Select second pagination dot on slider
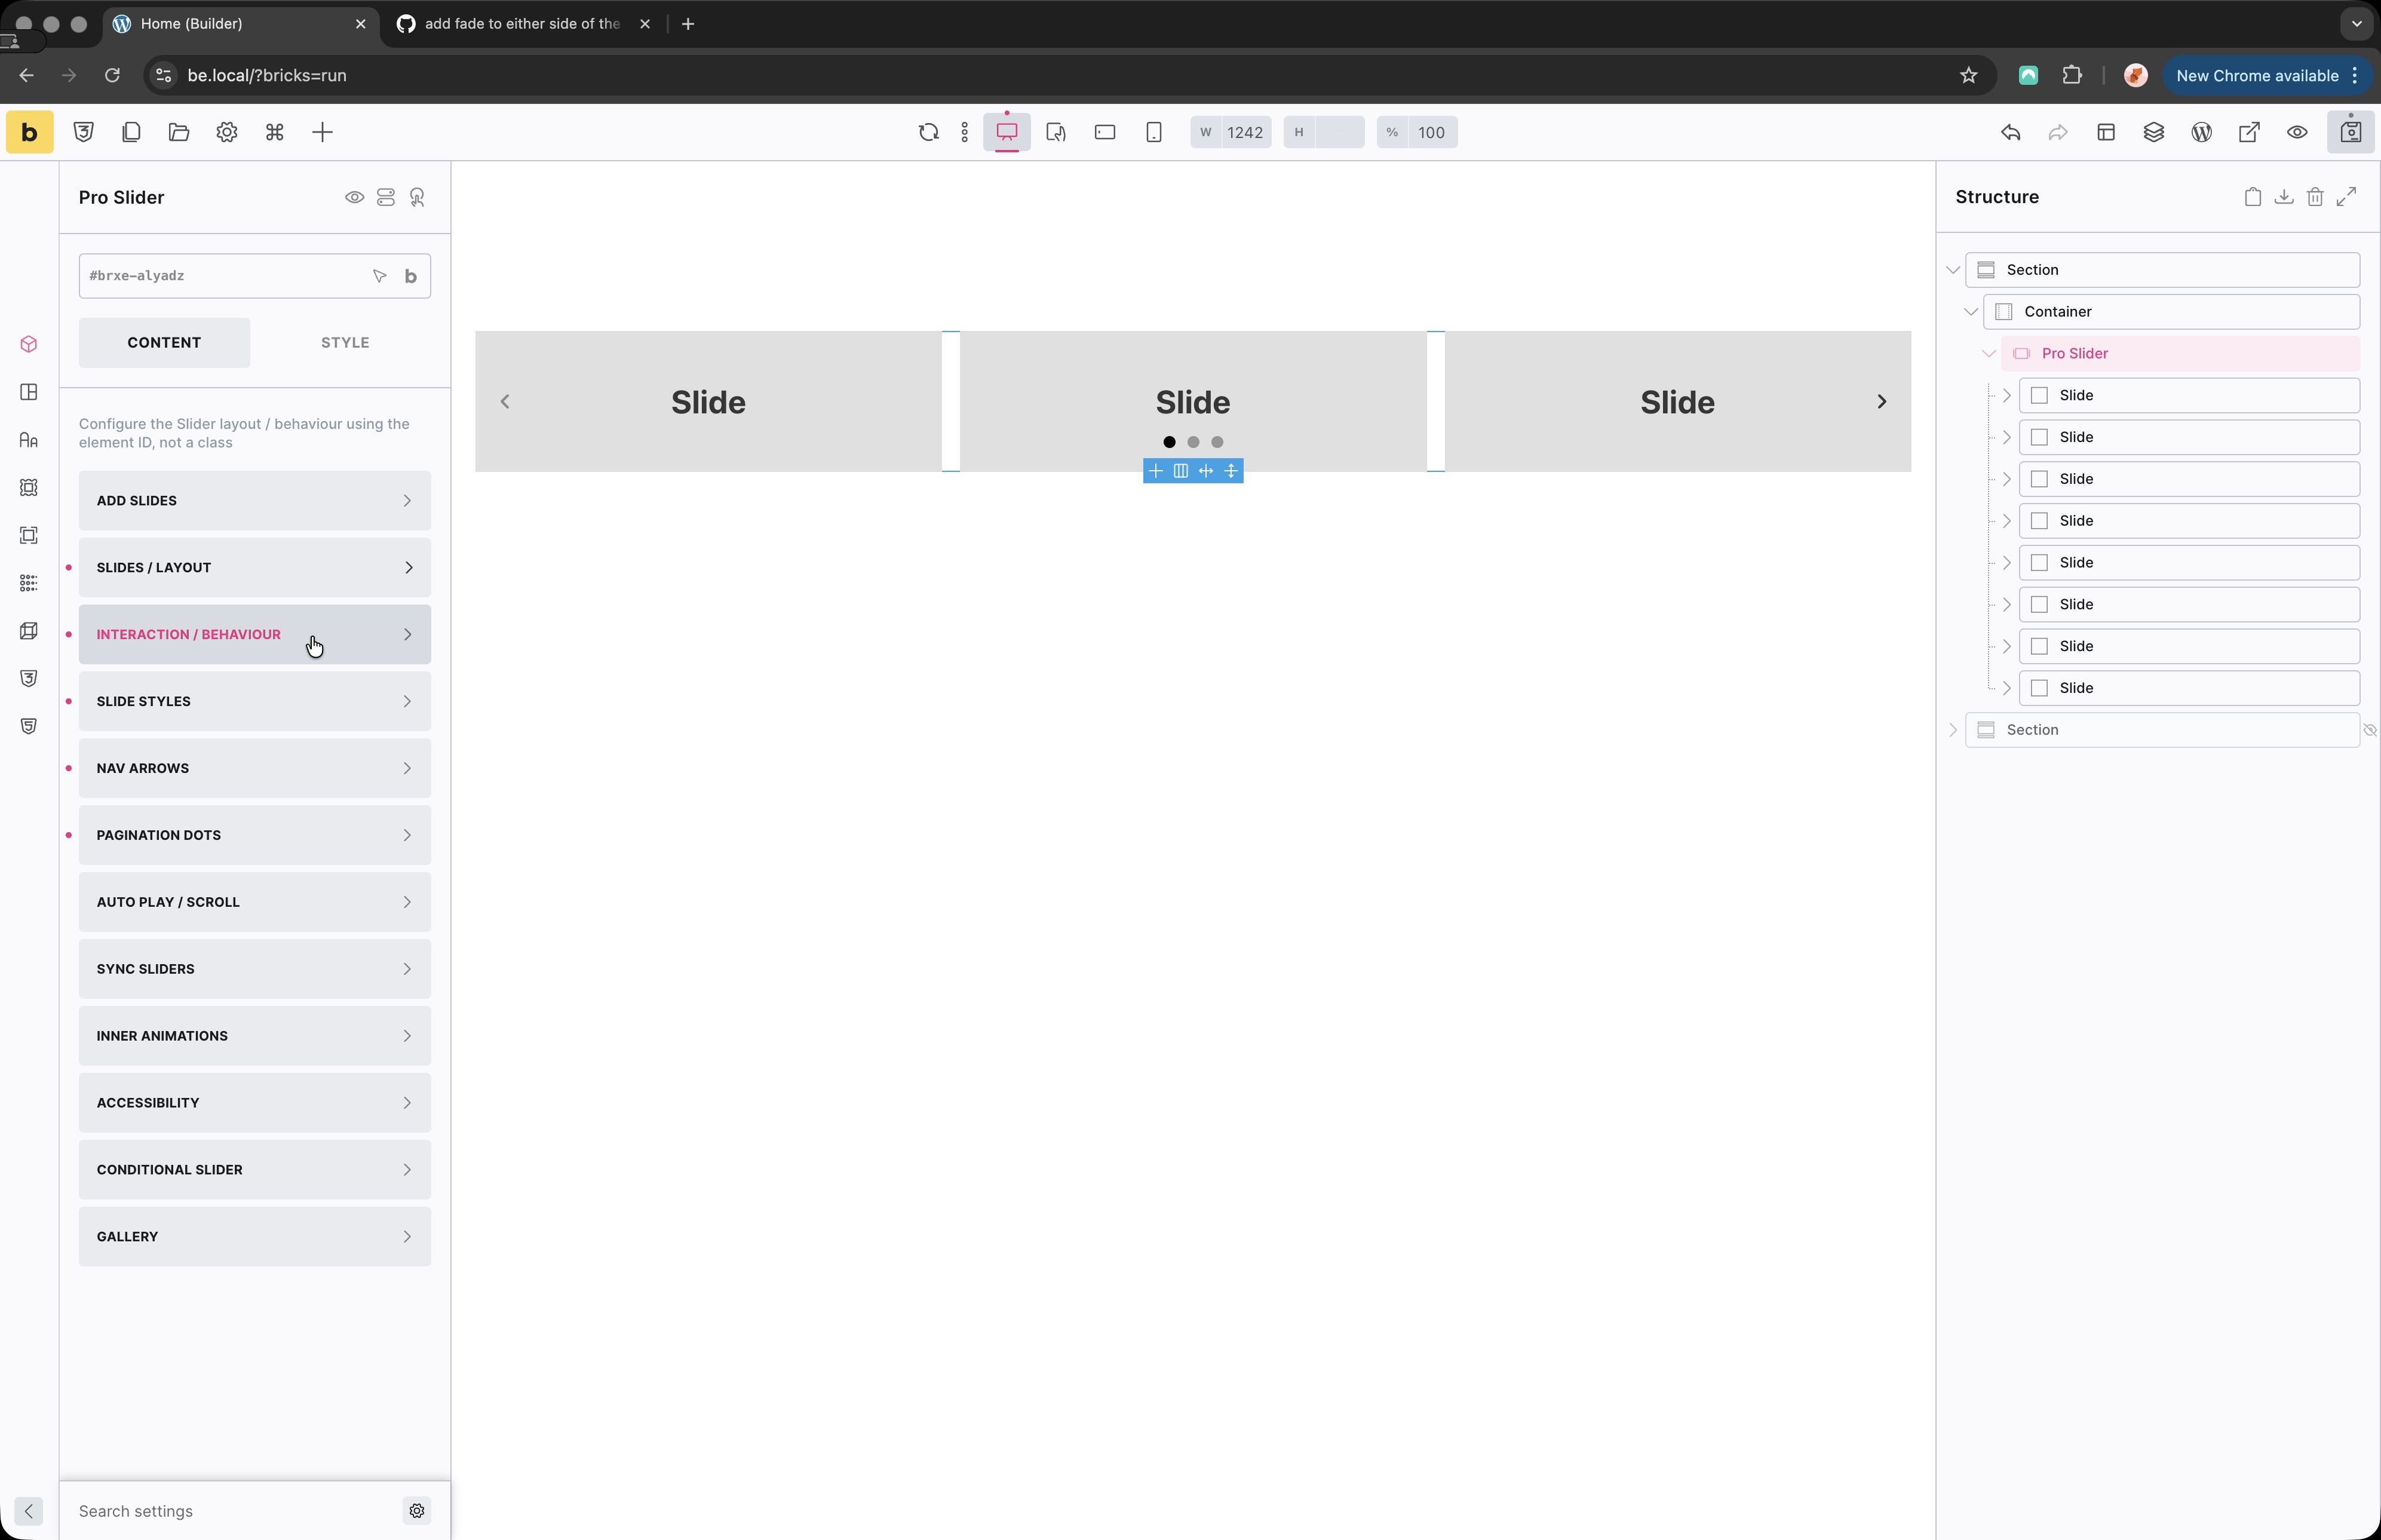Viewport: 2381px width, 1540px height. tap(1193, 442)
